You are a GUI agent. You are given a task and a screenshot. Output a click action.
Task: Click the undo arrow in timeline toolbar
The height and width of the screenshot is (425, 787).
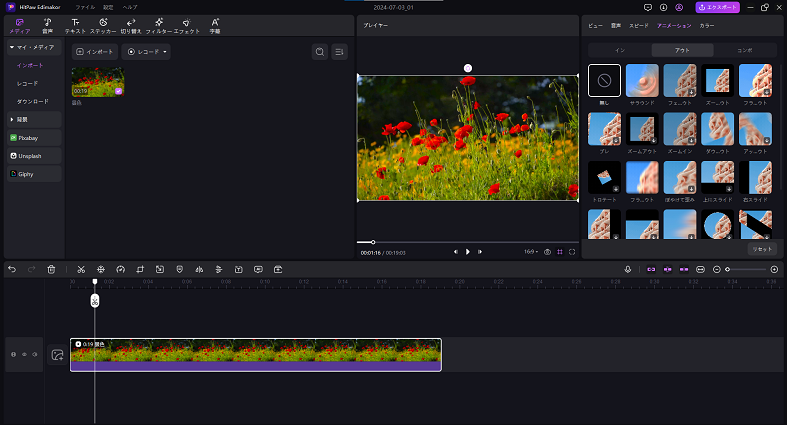(x=12, y=269)
